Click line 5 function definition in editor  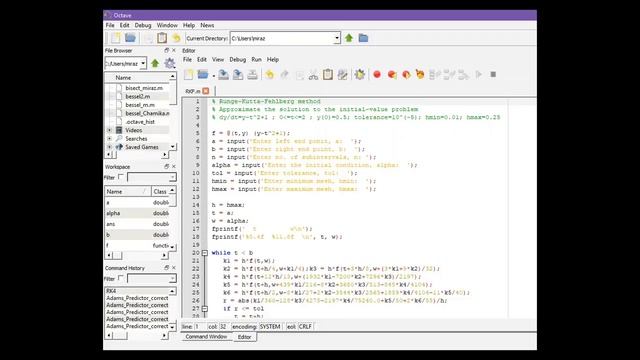point(251,133)
